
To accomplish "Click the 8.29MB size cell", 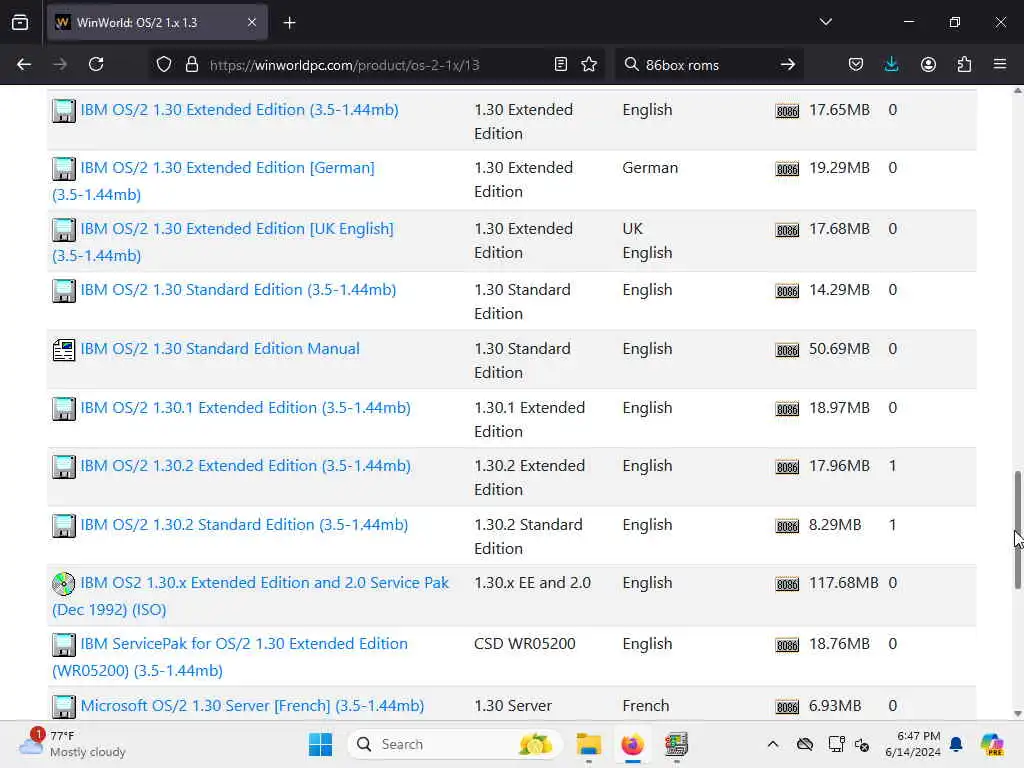I will click(x=835, y=524).
